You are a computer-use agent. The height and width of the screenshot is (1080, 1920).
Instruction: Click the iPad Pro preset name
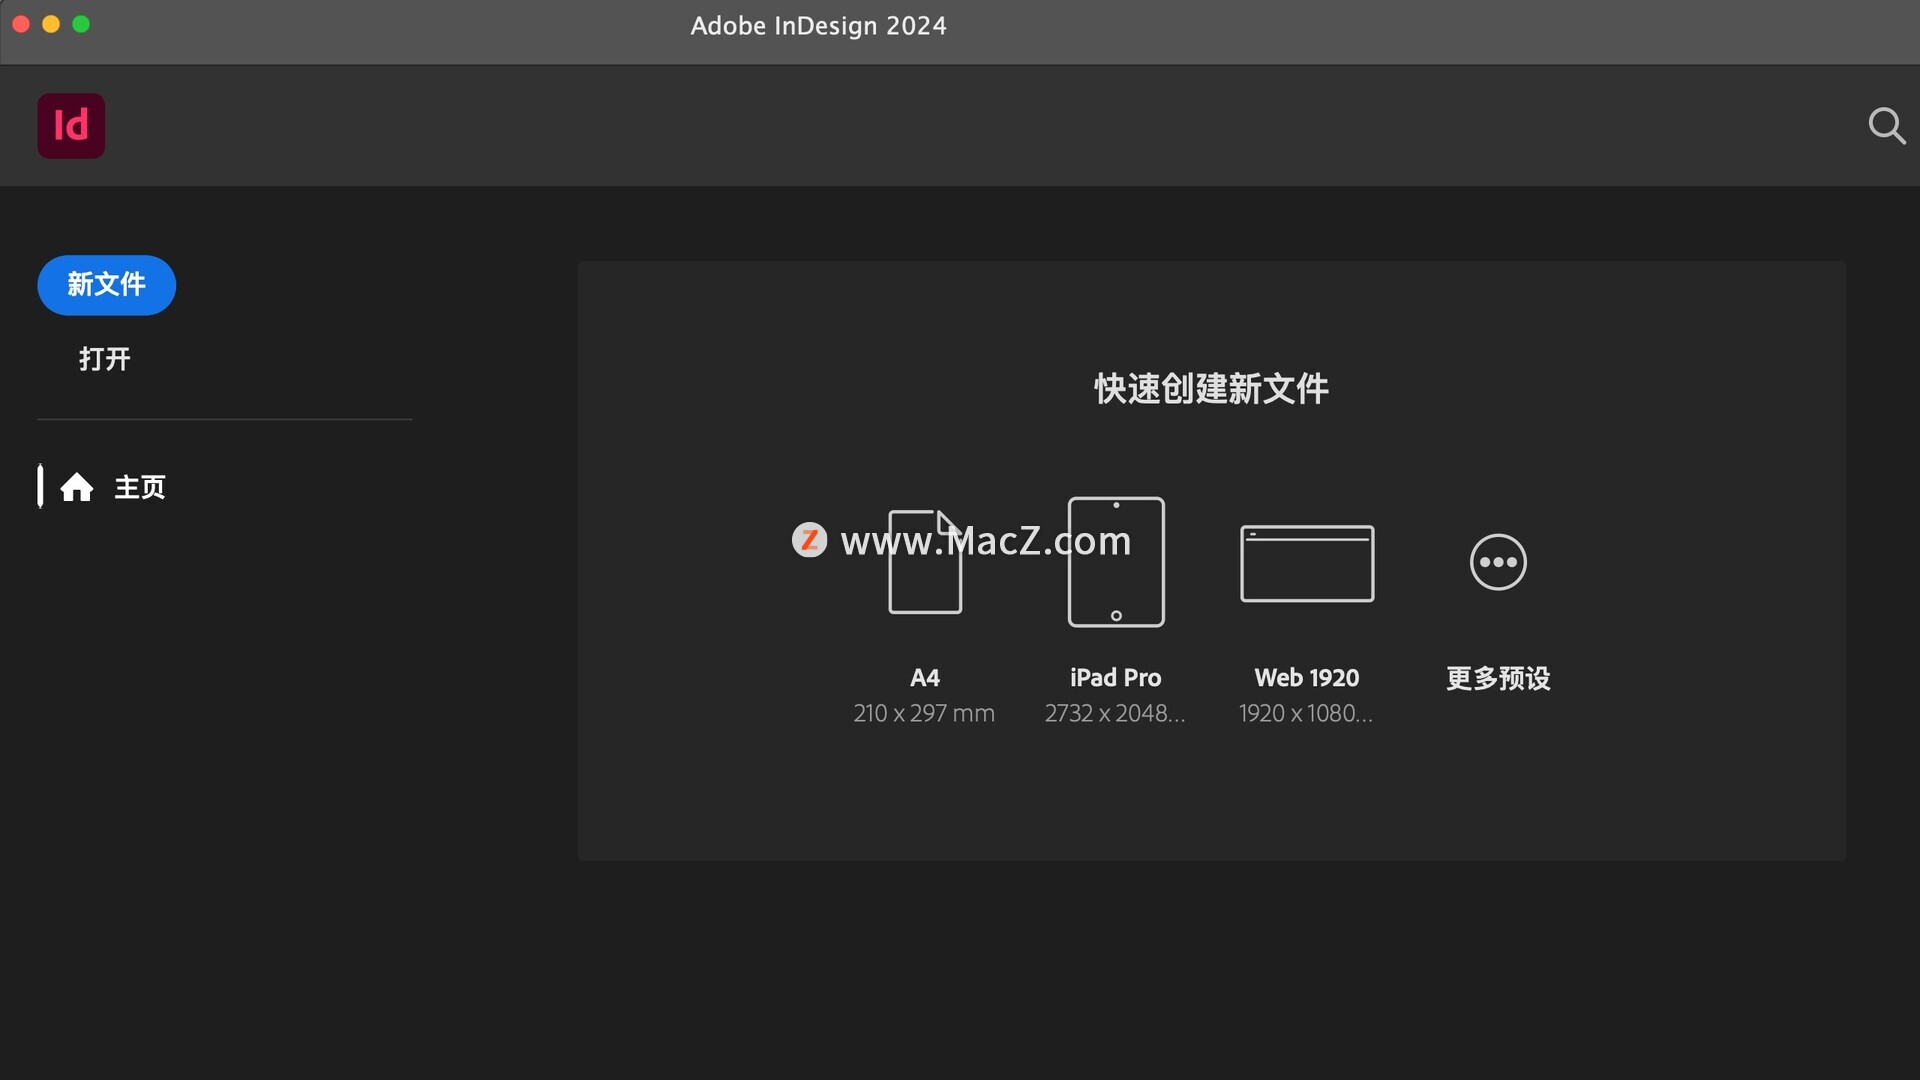coord(1116,678)
